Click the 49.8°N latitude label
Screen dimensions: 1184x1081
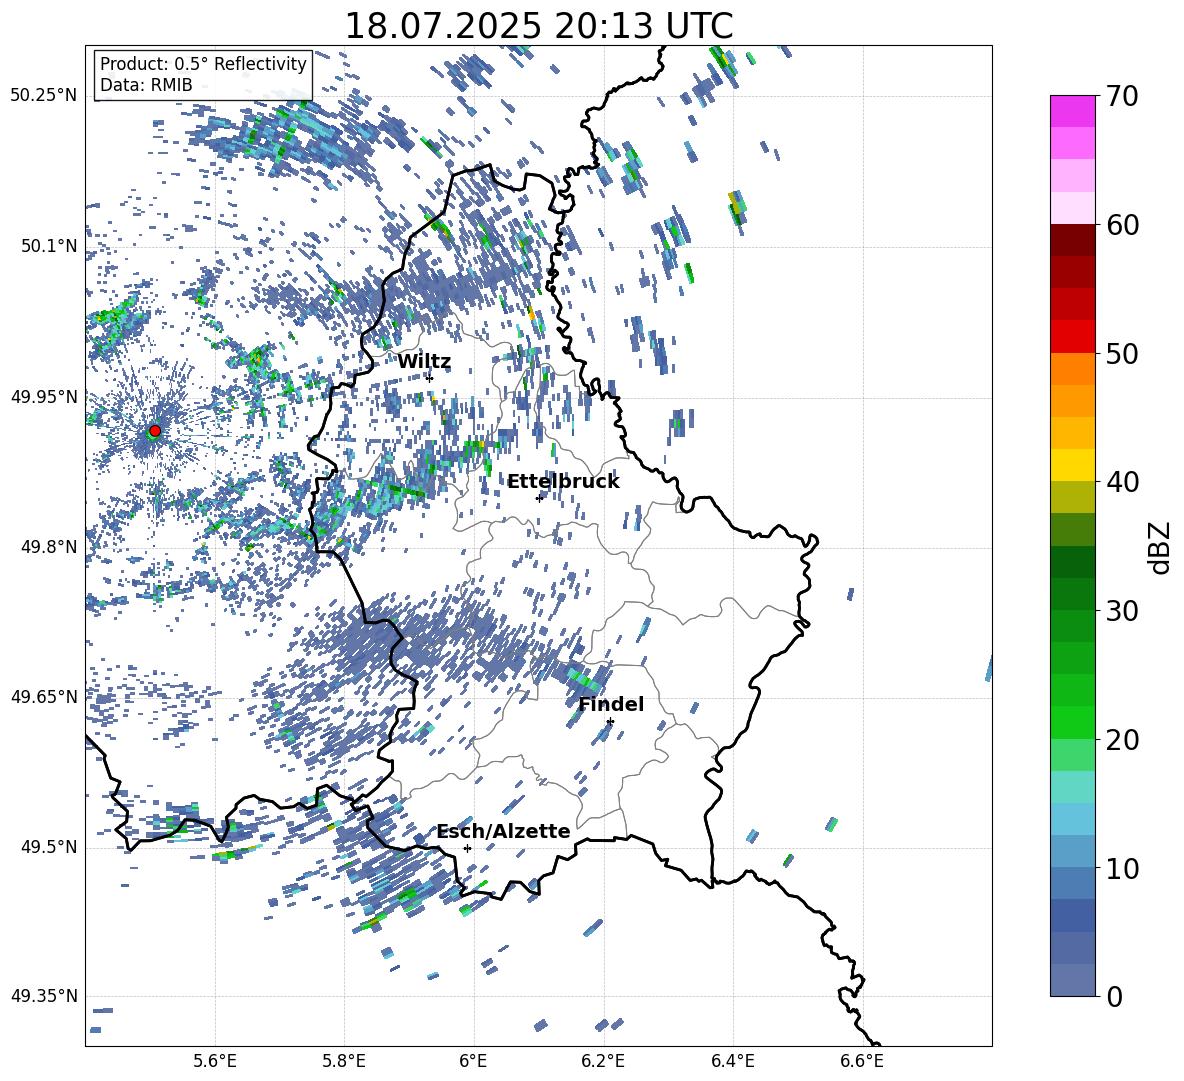(48, 547)
